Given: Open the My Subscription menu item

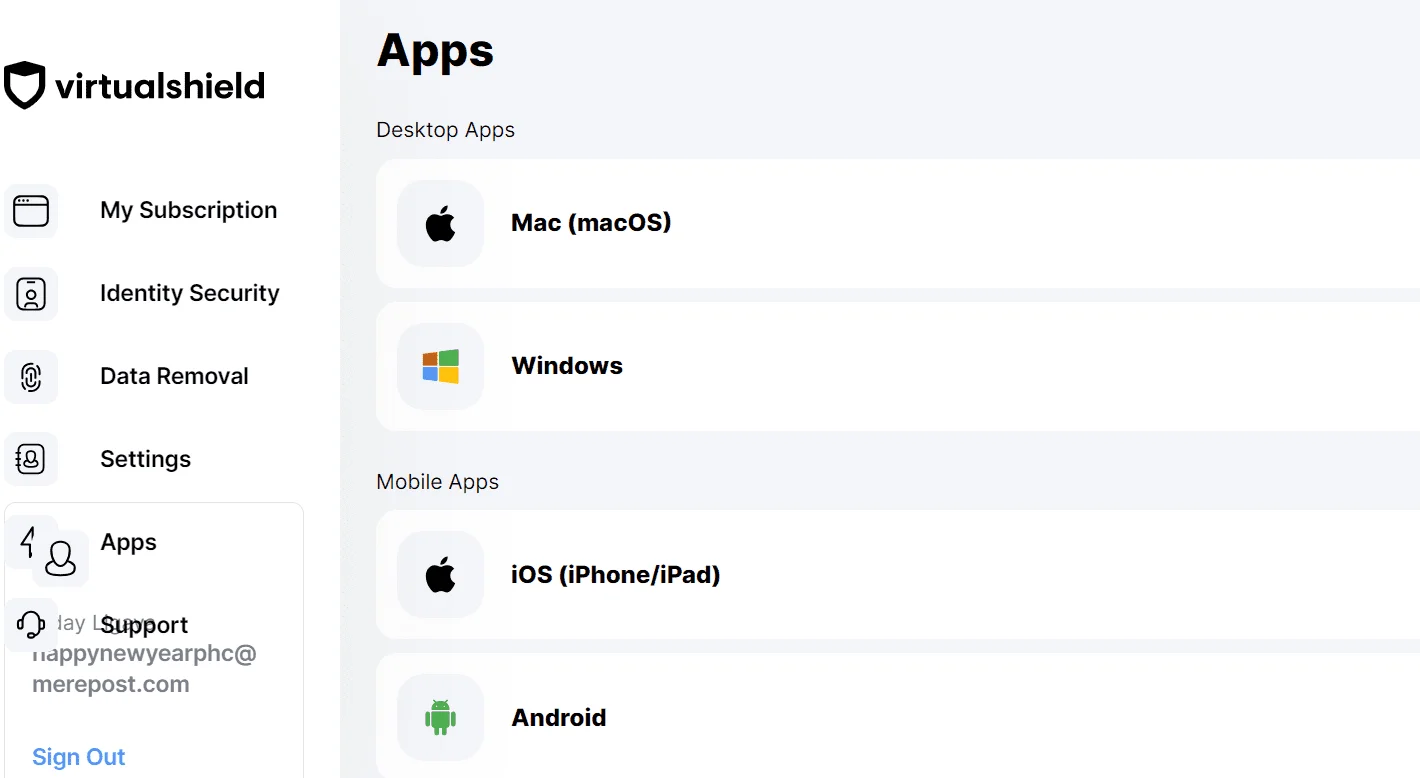Looking at the screenshot, I should click(189, 210).
